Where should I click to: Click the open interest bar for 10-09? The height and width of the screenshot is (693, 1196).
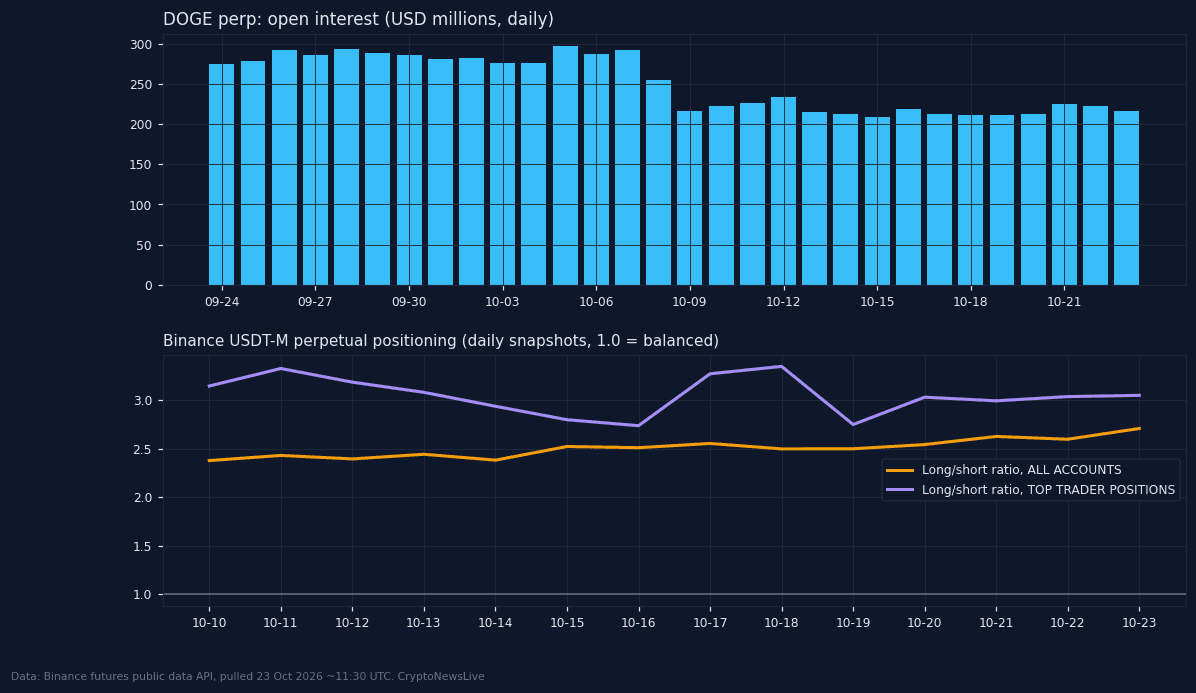pyautogui.click(x=690, y=198)
